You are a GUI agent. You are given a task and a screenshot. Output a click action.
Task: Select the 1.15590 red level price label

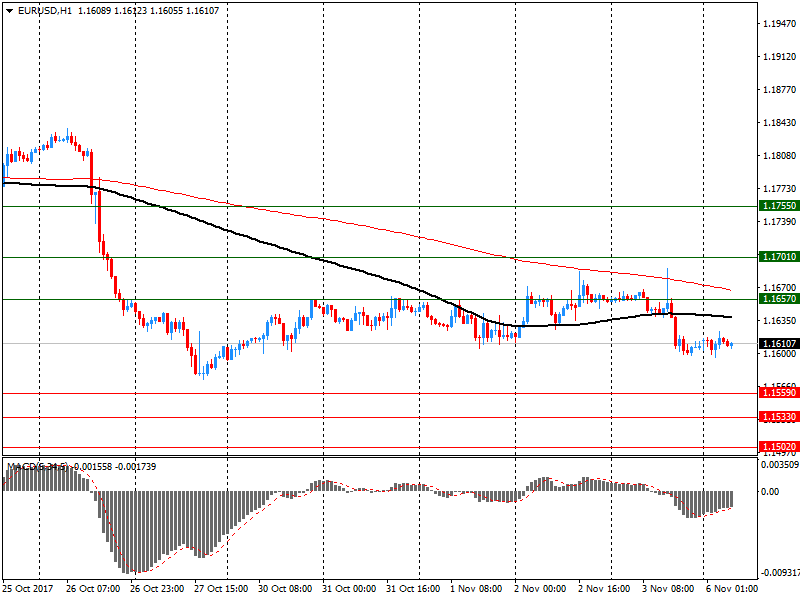pos(779,393)
